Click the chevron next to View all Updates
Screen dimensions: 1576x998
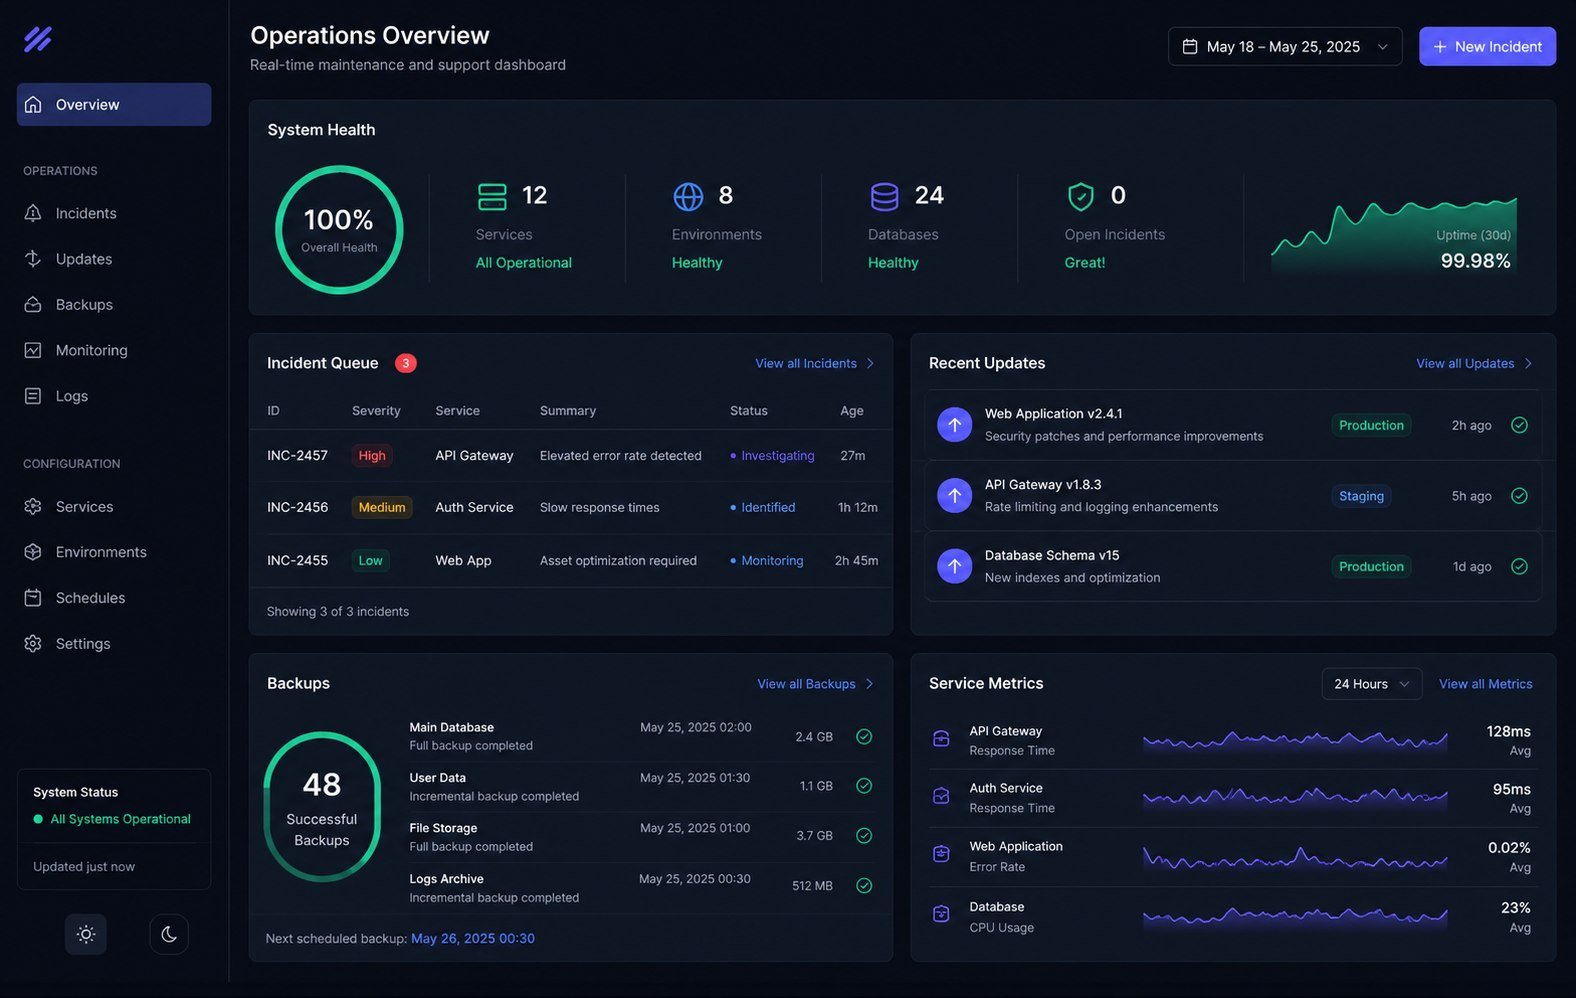click(1528, 363)
